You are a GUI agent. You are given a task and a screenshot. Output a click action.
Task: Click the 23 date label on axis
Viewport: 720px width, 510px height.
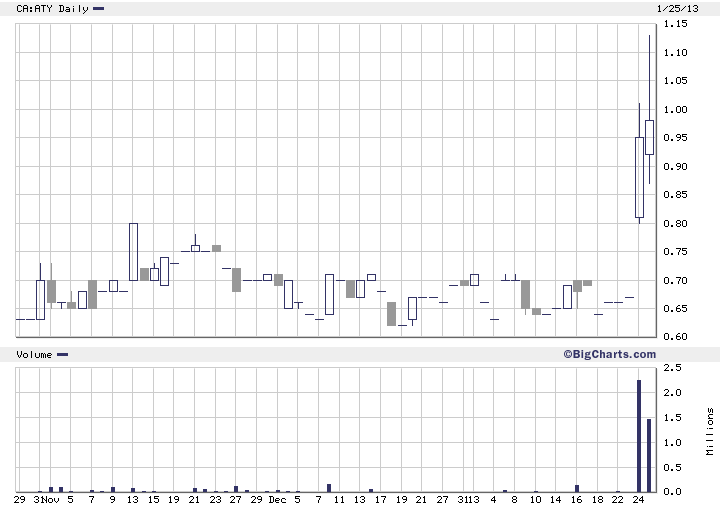tap(215, 499)
